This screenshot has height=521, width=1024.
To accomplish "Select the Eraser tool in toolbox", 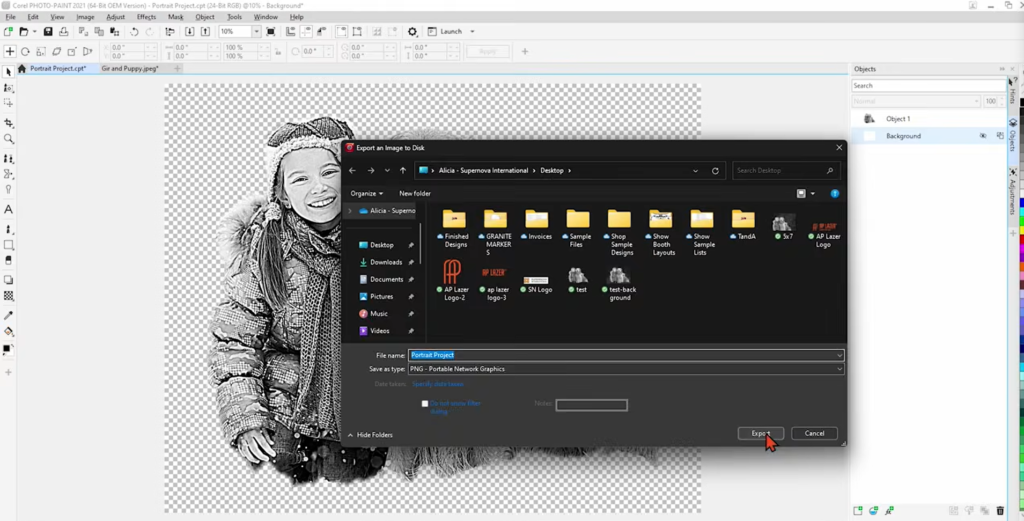I will pyautogui.click(x=8, y=260).
